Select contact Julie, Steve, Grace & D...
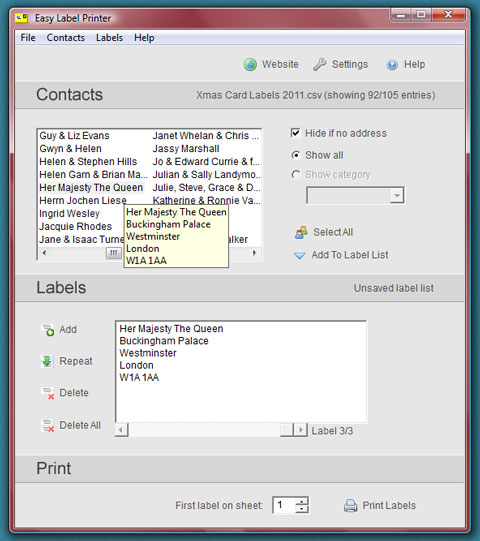The height and width of the screenshot is (541, 480). [x=206, y=188]
